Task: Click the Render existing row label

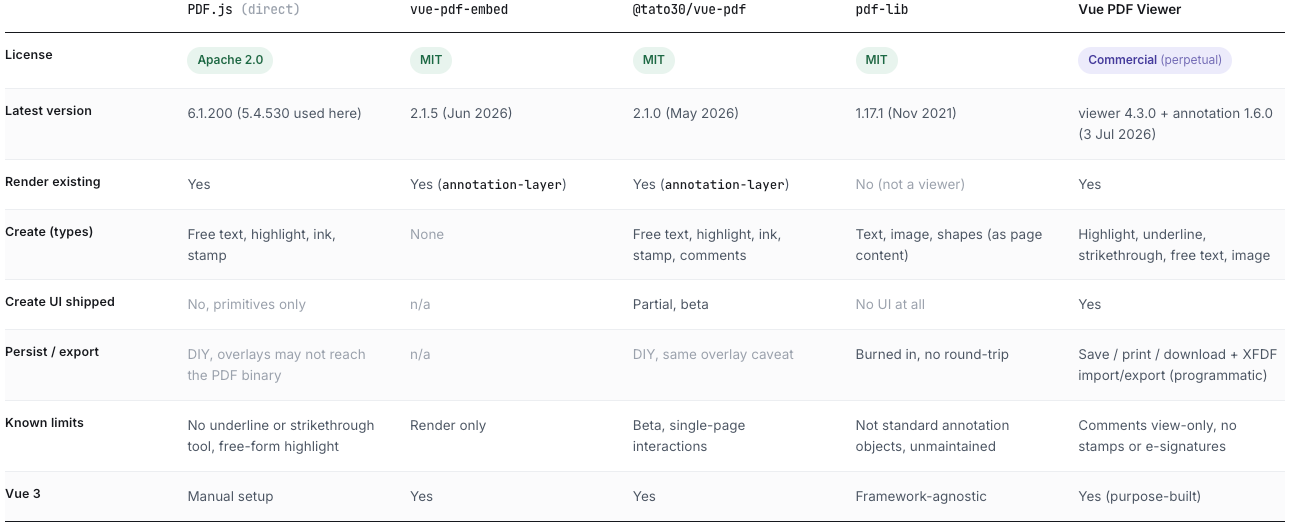Action: (53, 181)
